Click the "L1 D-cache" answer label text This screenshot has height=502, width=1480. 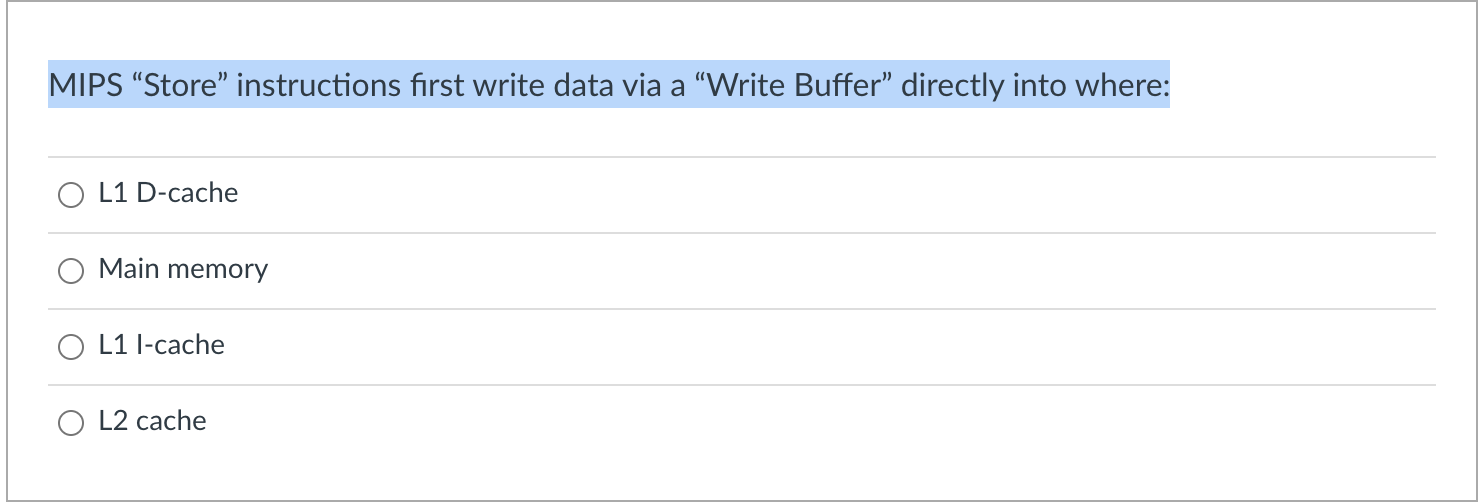pyautogui.click(x=168, y=193)
